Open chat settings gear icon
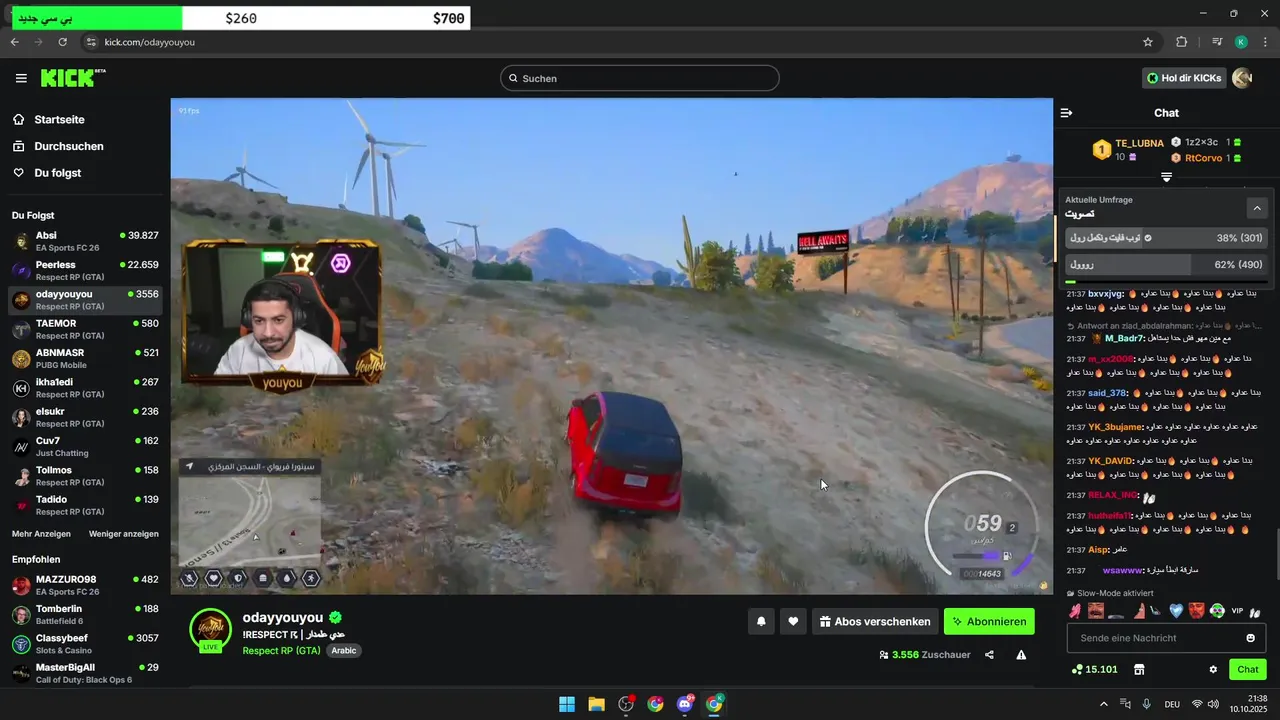The width and height of the screenshot is (1280, 720). 1213,669
